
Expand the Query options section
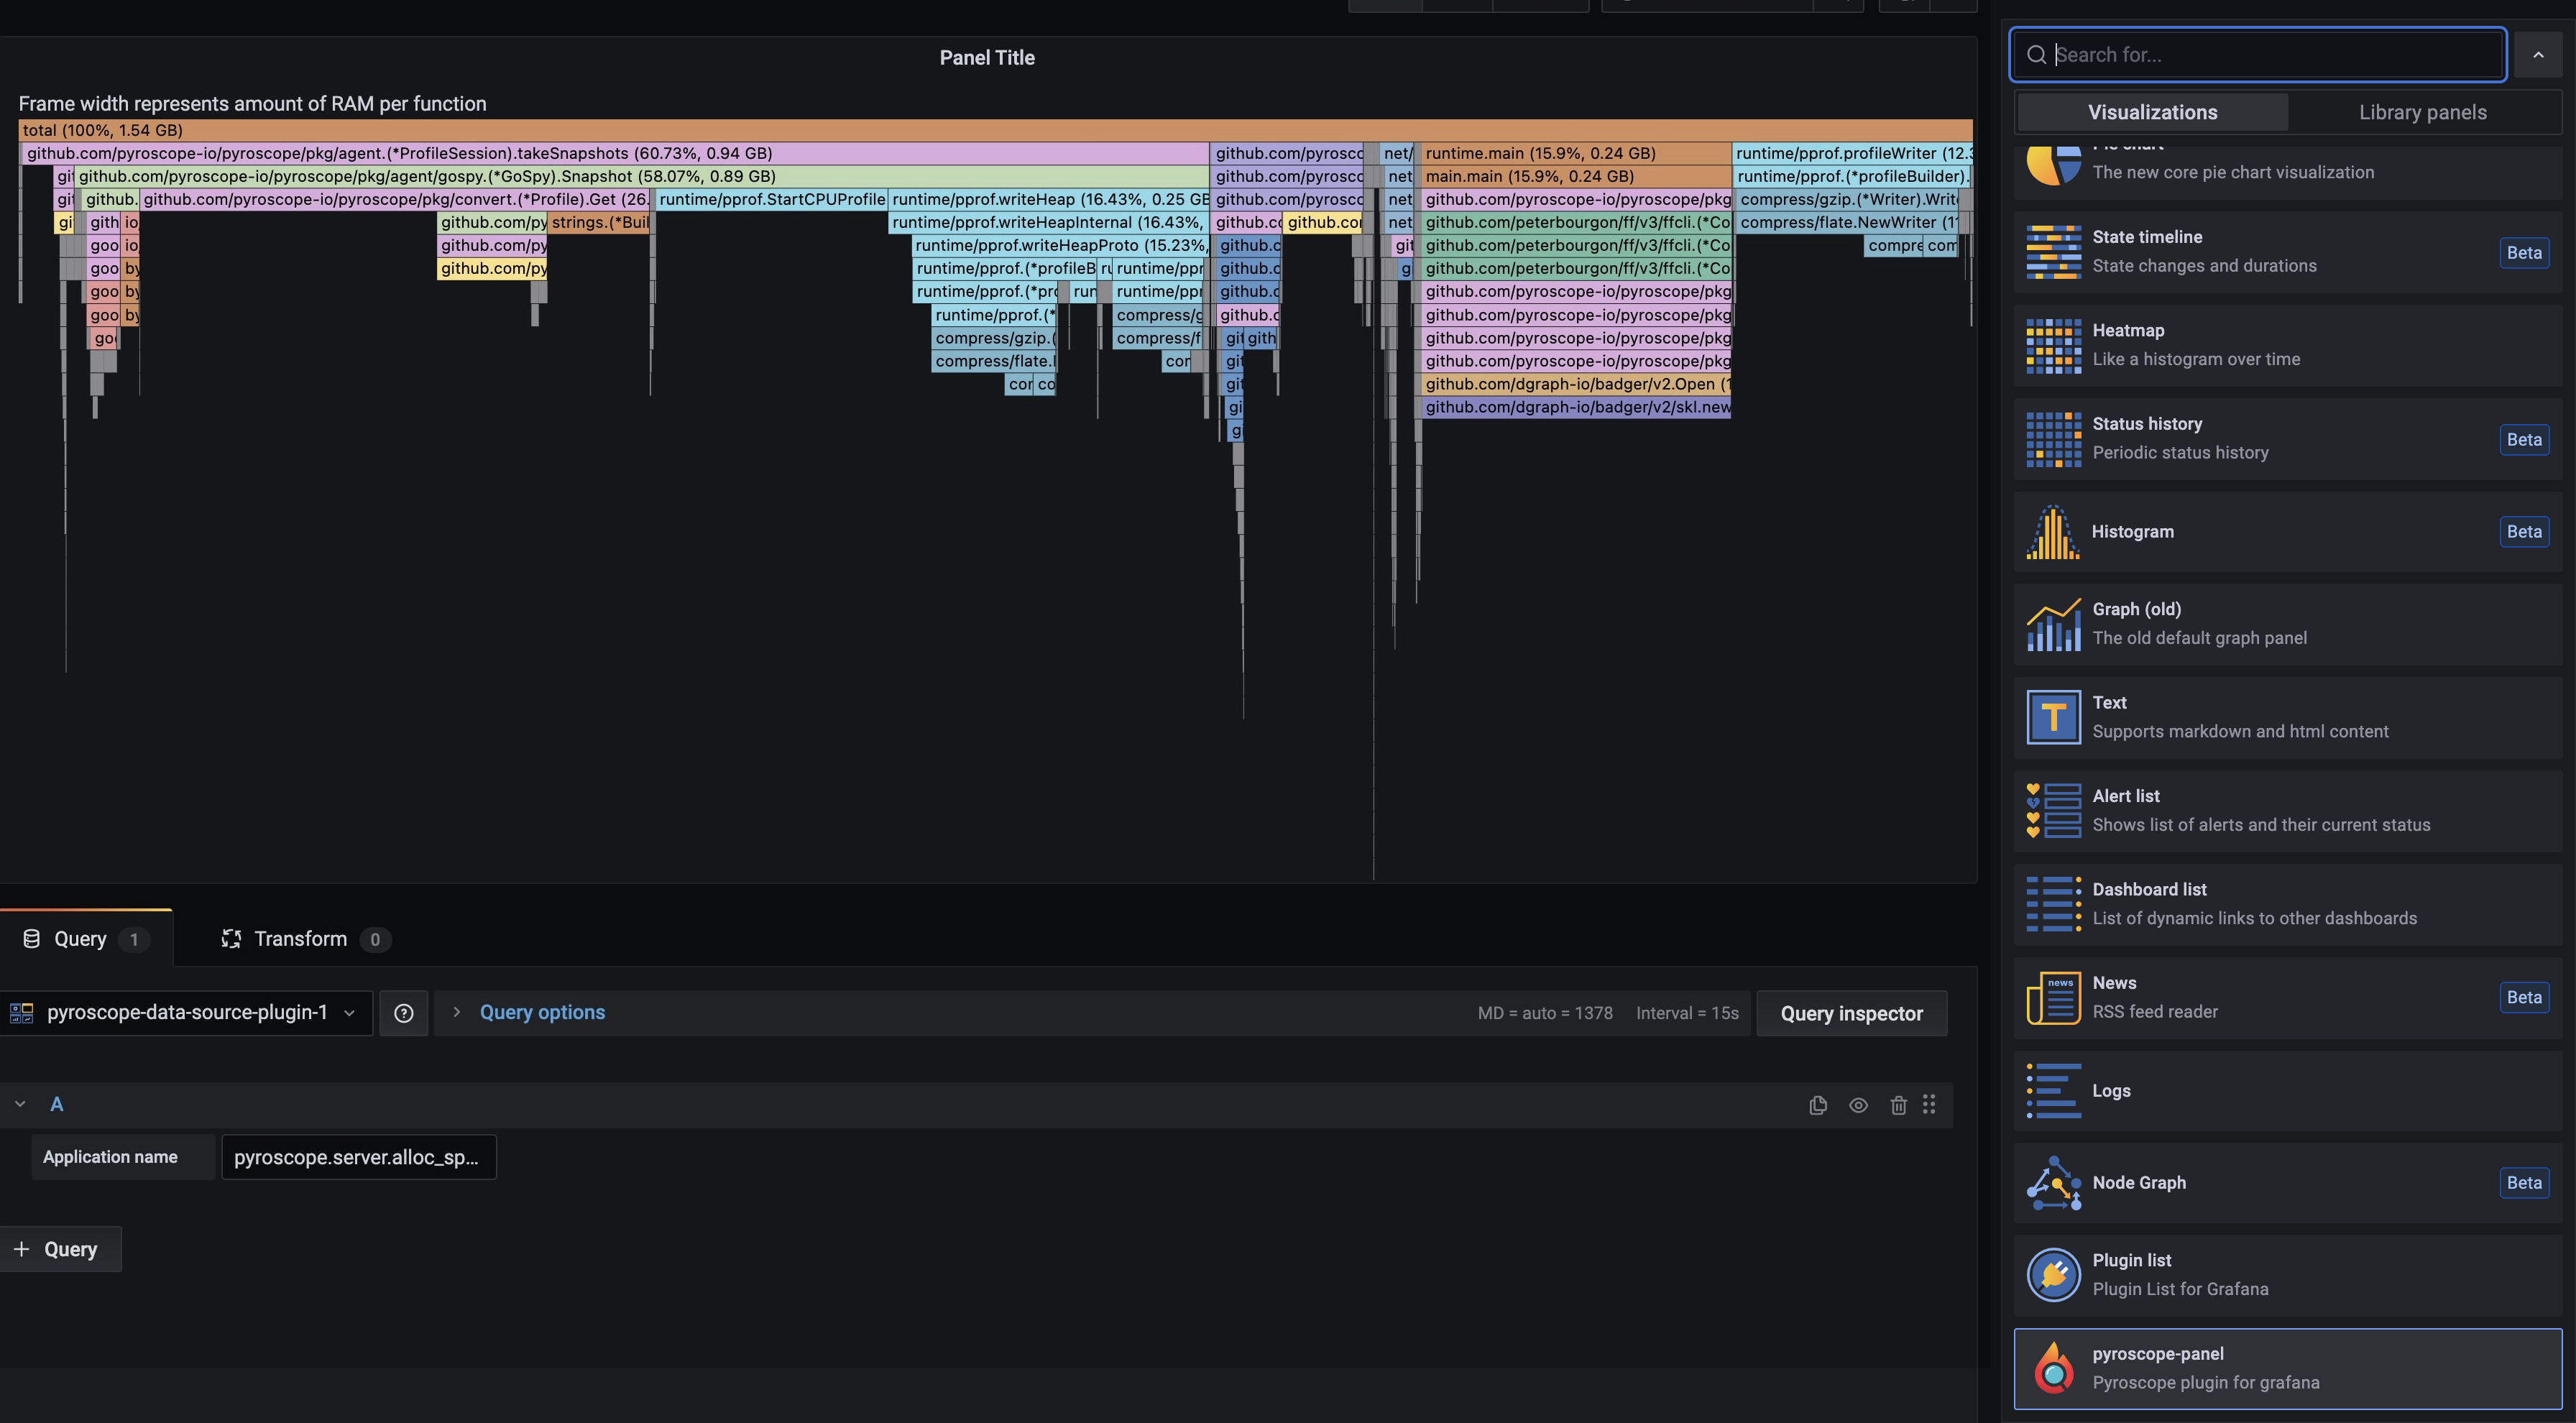(541, 1013)
